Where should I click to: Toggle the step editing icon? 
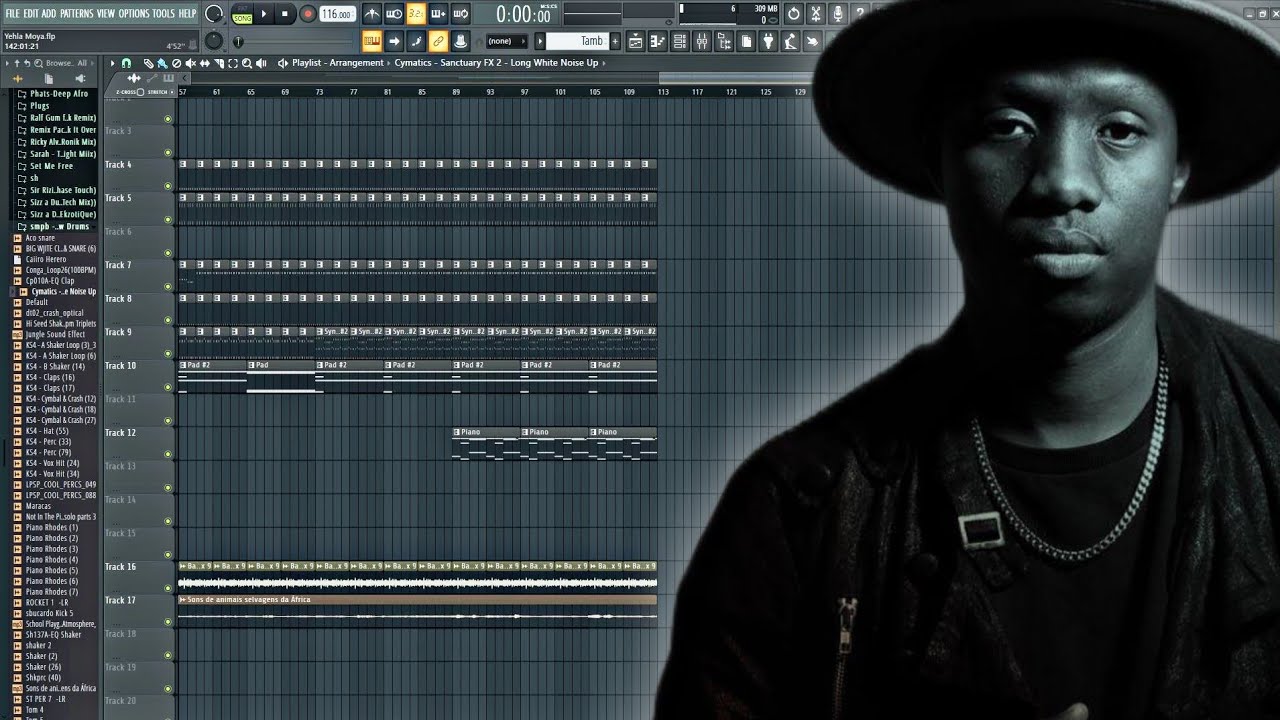tap(416, 41)
